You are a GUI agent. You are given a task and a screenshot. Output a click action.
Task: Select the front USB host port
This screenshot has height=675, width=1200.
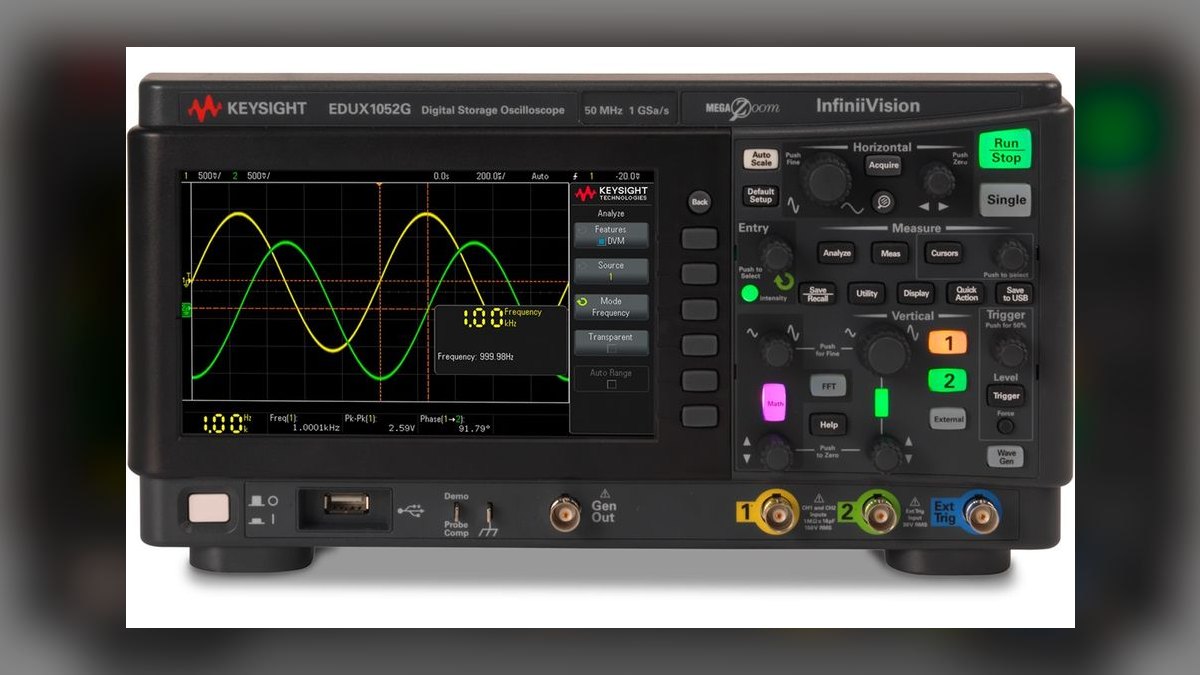tap(345, 503)
